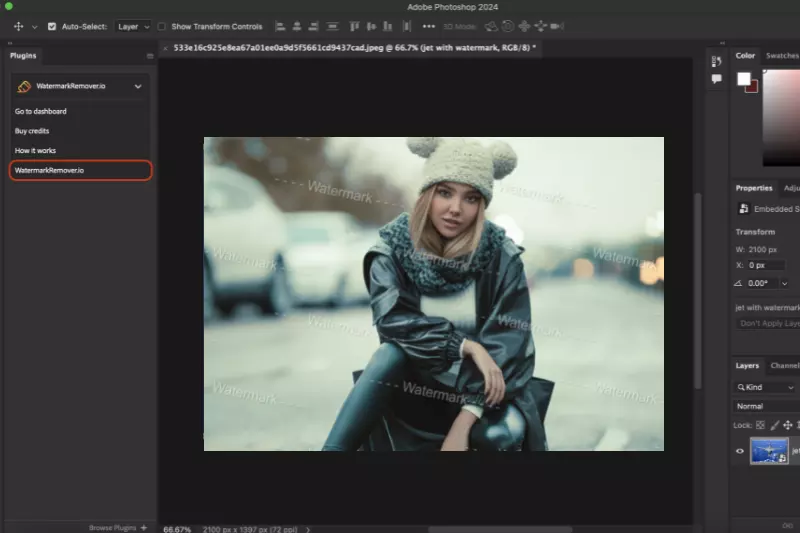Click the 3D rotate mode icon
This screenshot has width=800, height=533.
491,27
